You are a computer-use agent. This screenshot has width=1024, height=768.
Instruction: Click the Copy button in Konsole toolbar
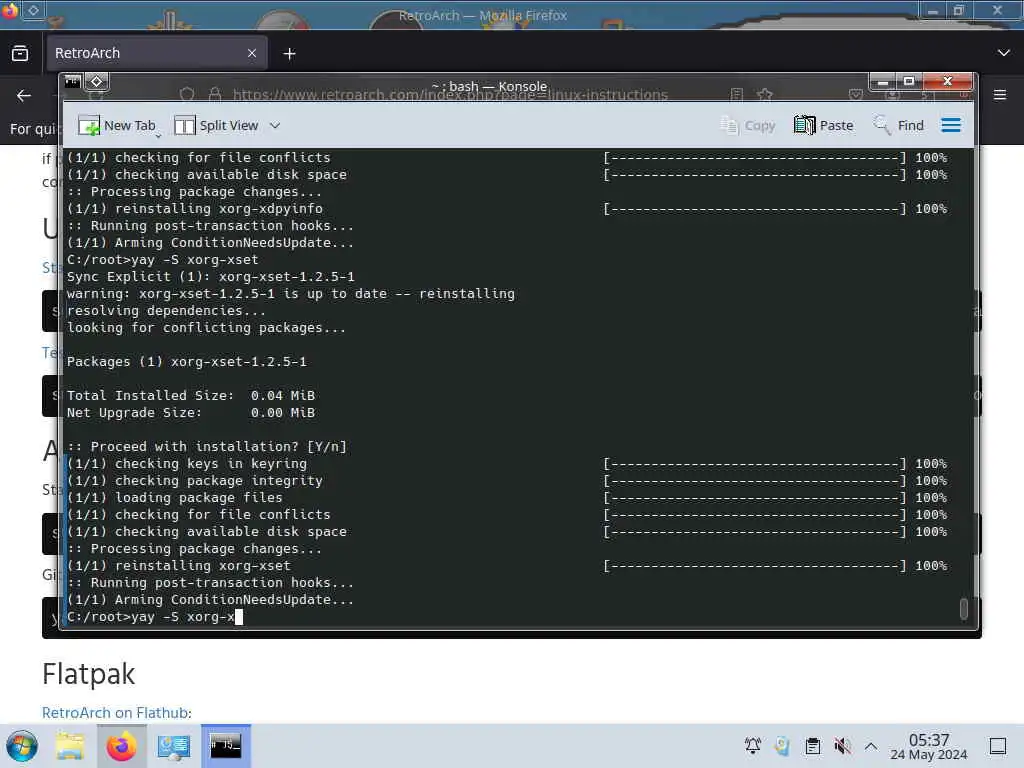(x=748, y=125)
